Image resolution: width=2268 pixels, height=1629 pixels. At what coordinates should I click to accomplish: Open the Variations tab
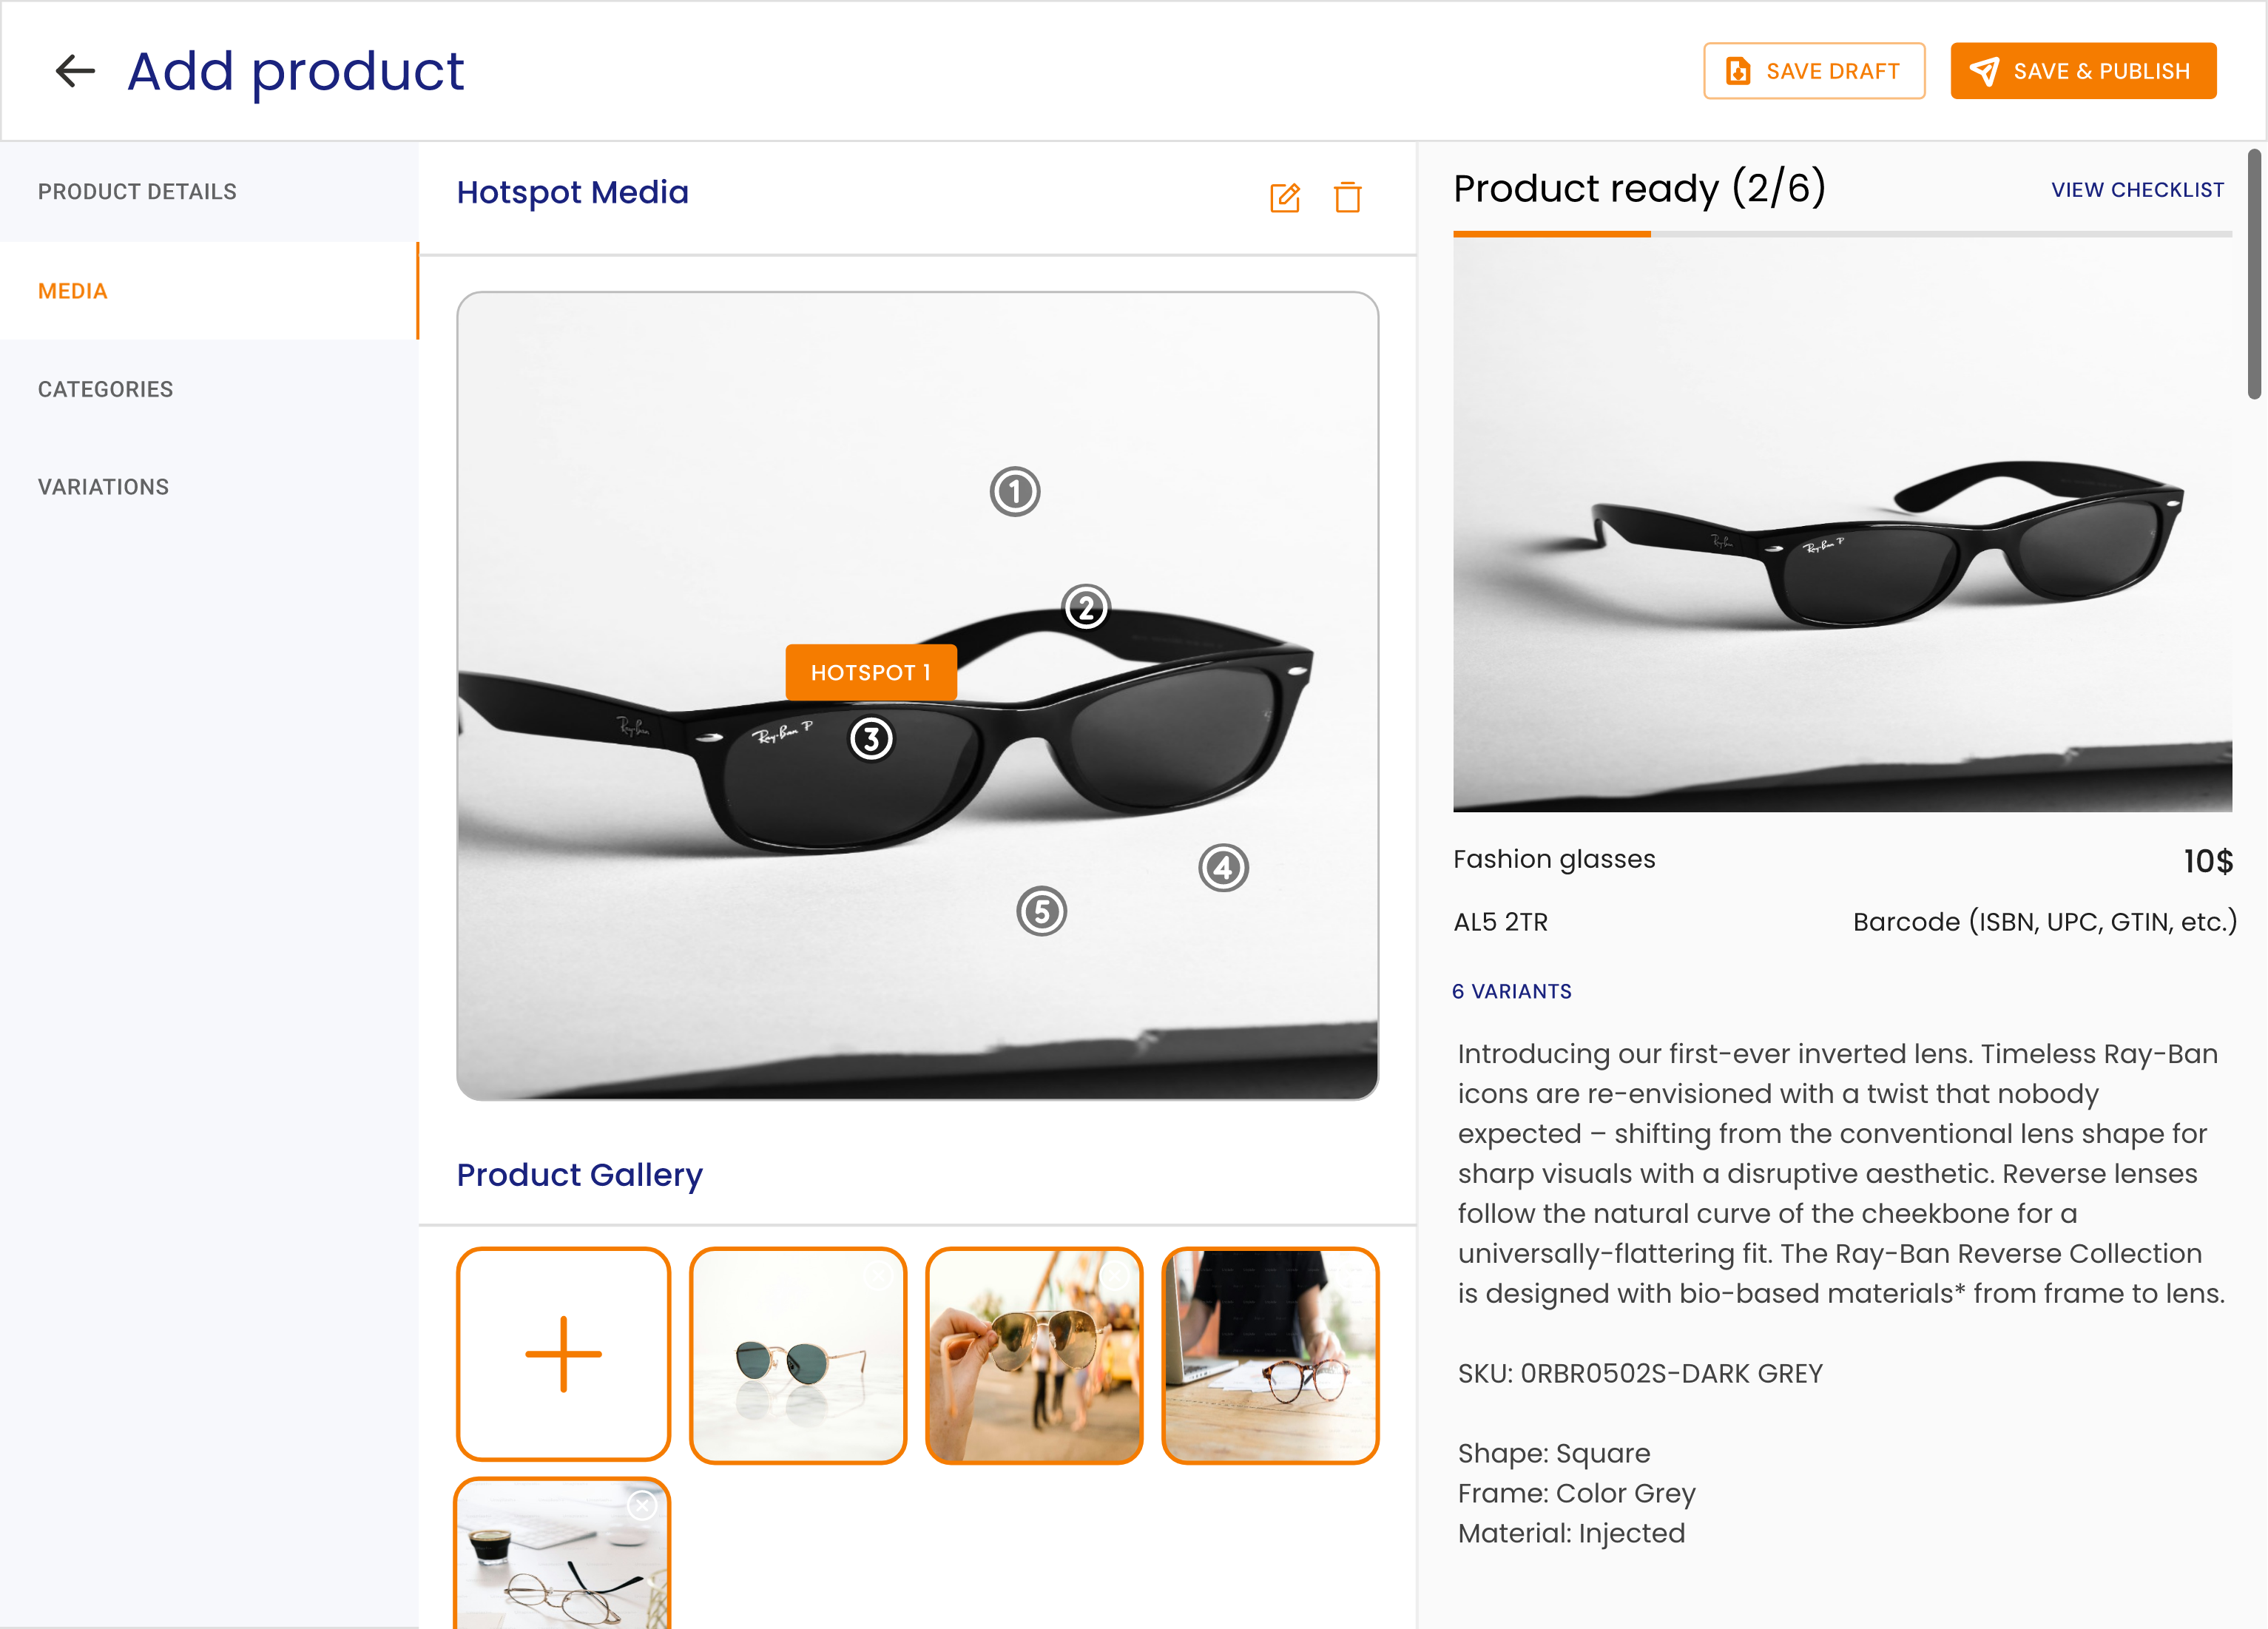point(103,487)
